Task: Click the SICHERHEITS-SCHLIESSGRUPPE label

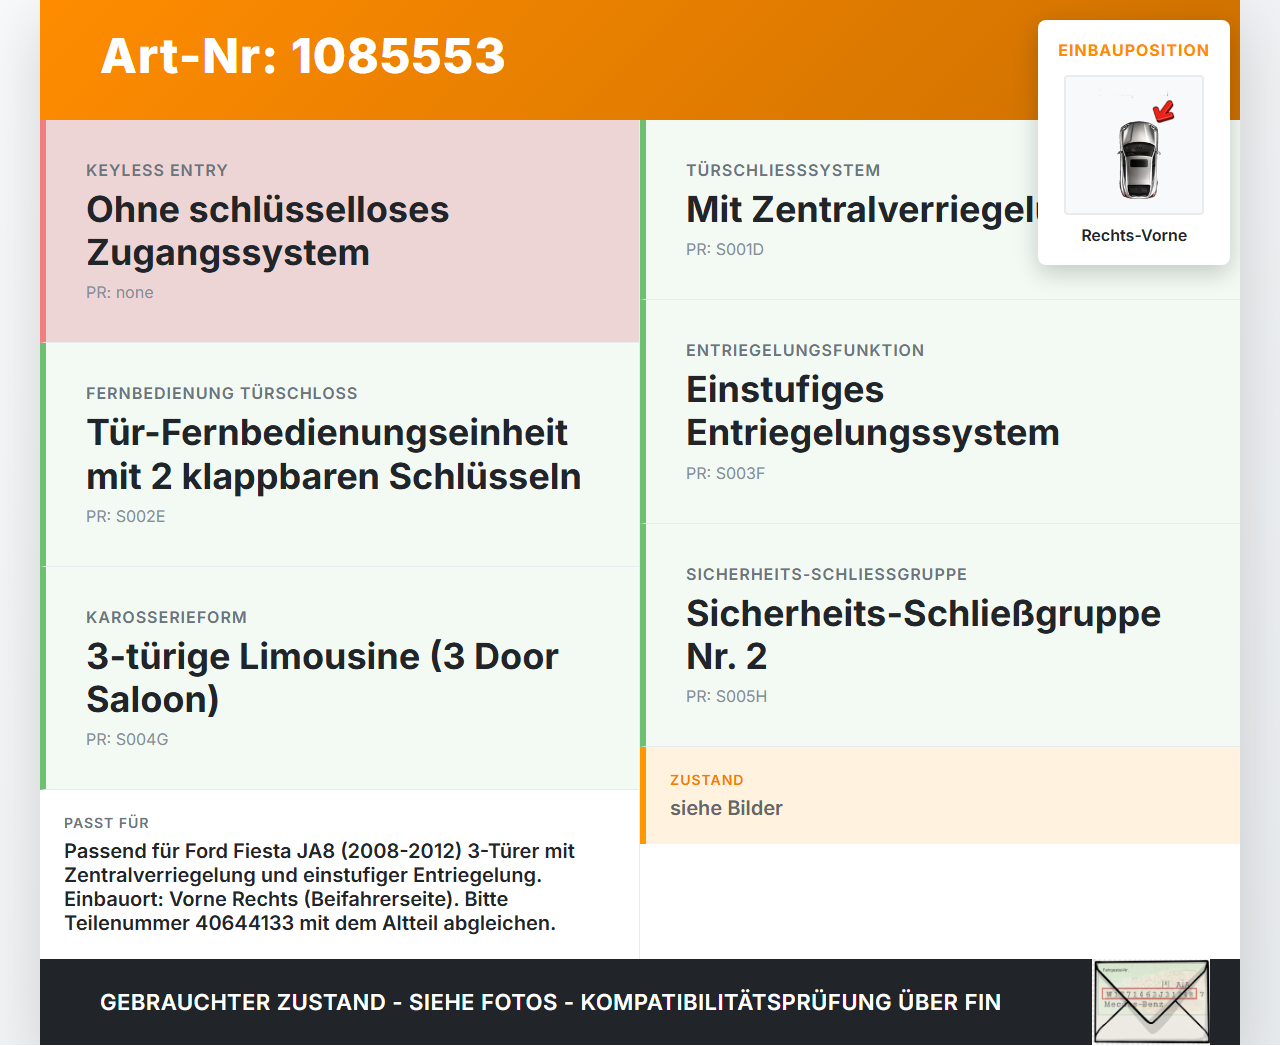Action: pos(827,574)
